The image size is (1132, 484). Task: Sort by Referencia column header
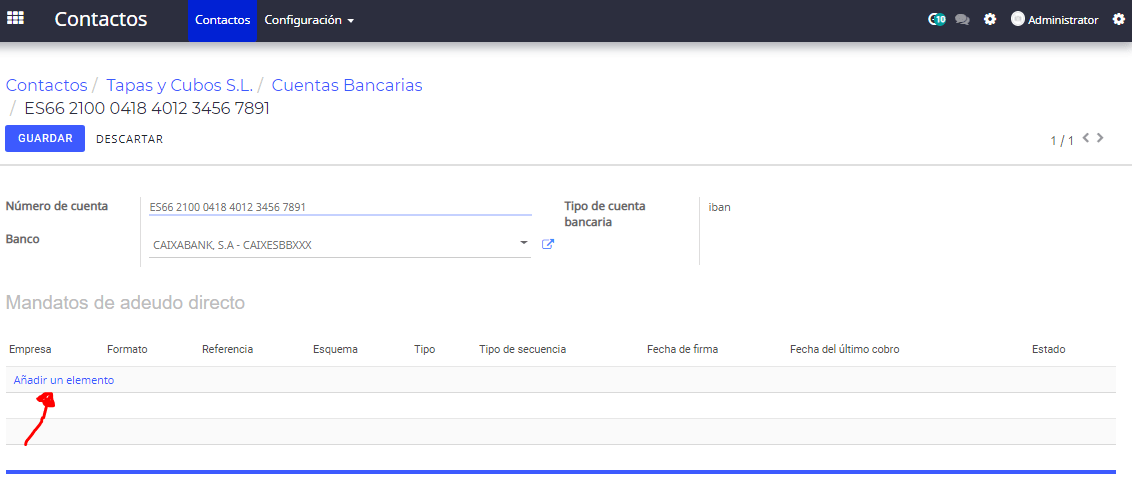tap(227, 350)
